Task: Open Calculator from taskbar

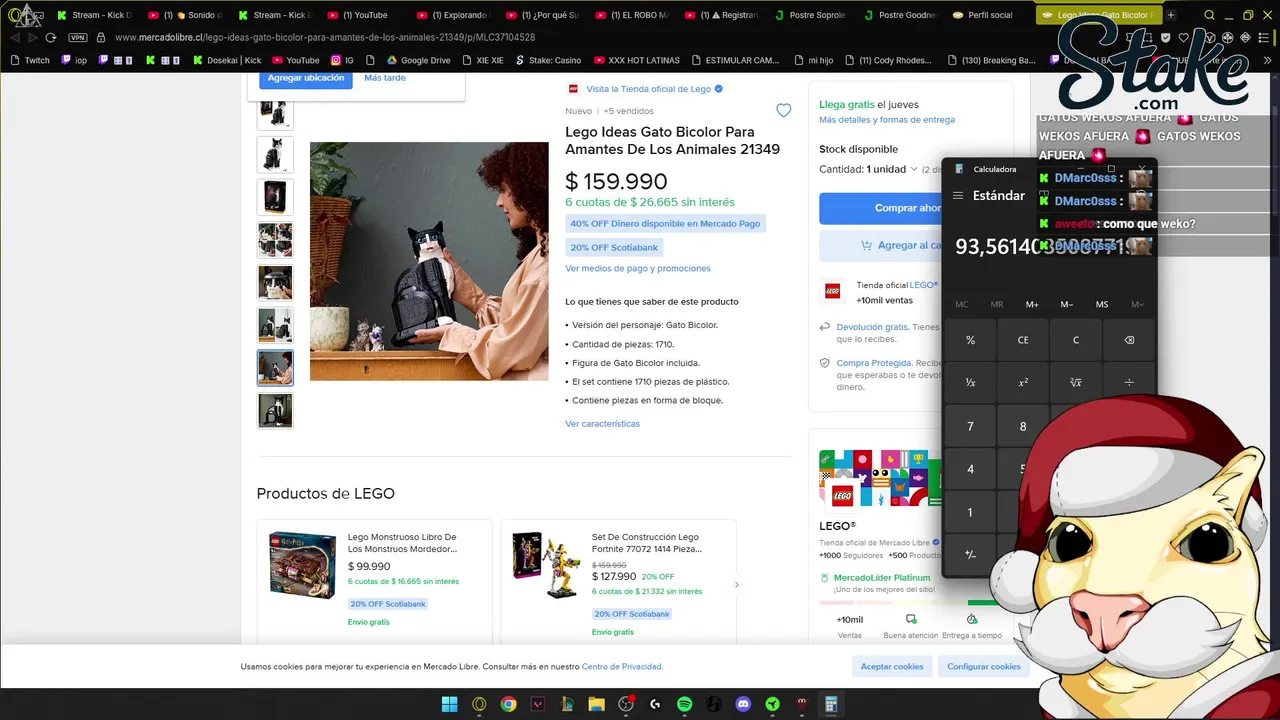Action: click(831, 704)
